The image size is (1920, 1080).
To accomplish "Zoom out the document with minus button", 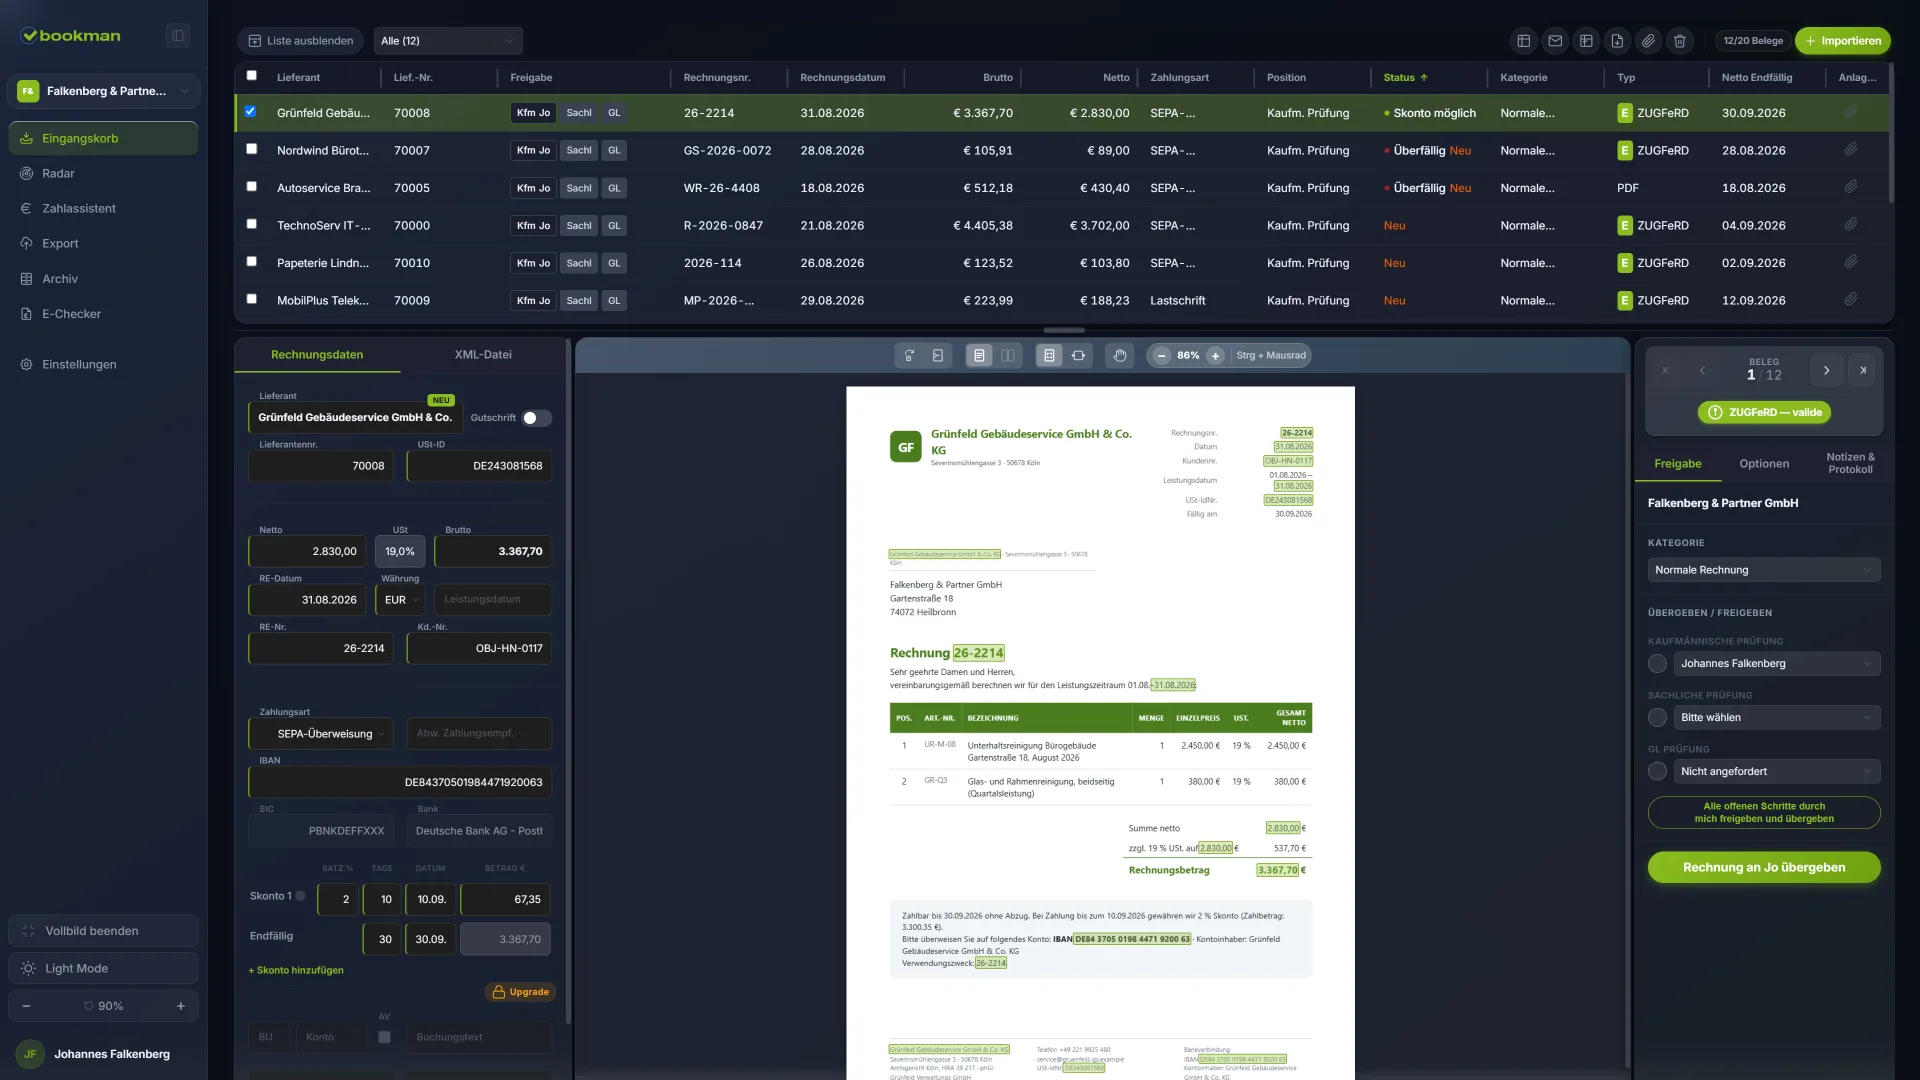I will click(x=1161, y=355).
